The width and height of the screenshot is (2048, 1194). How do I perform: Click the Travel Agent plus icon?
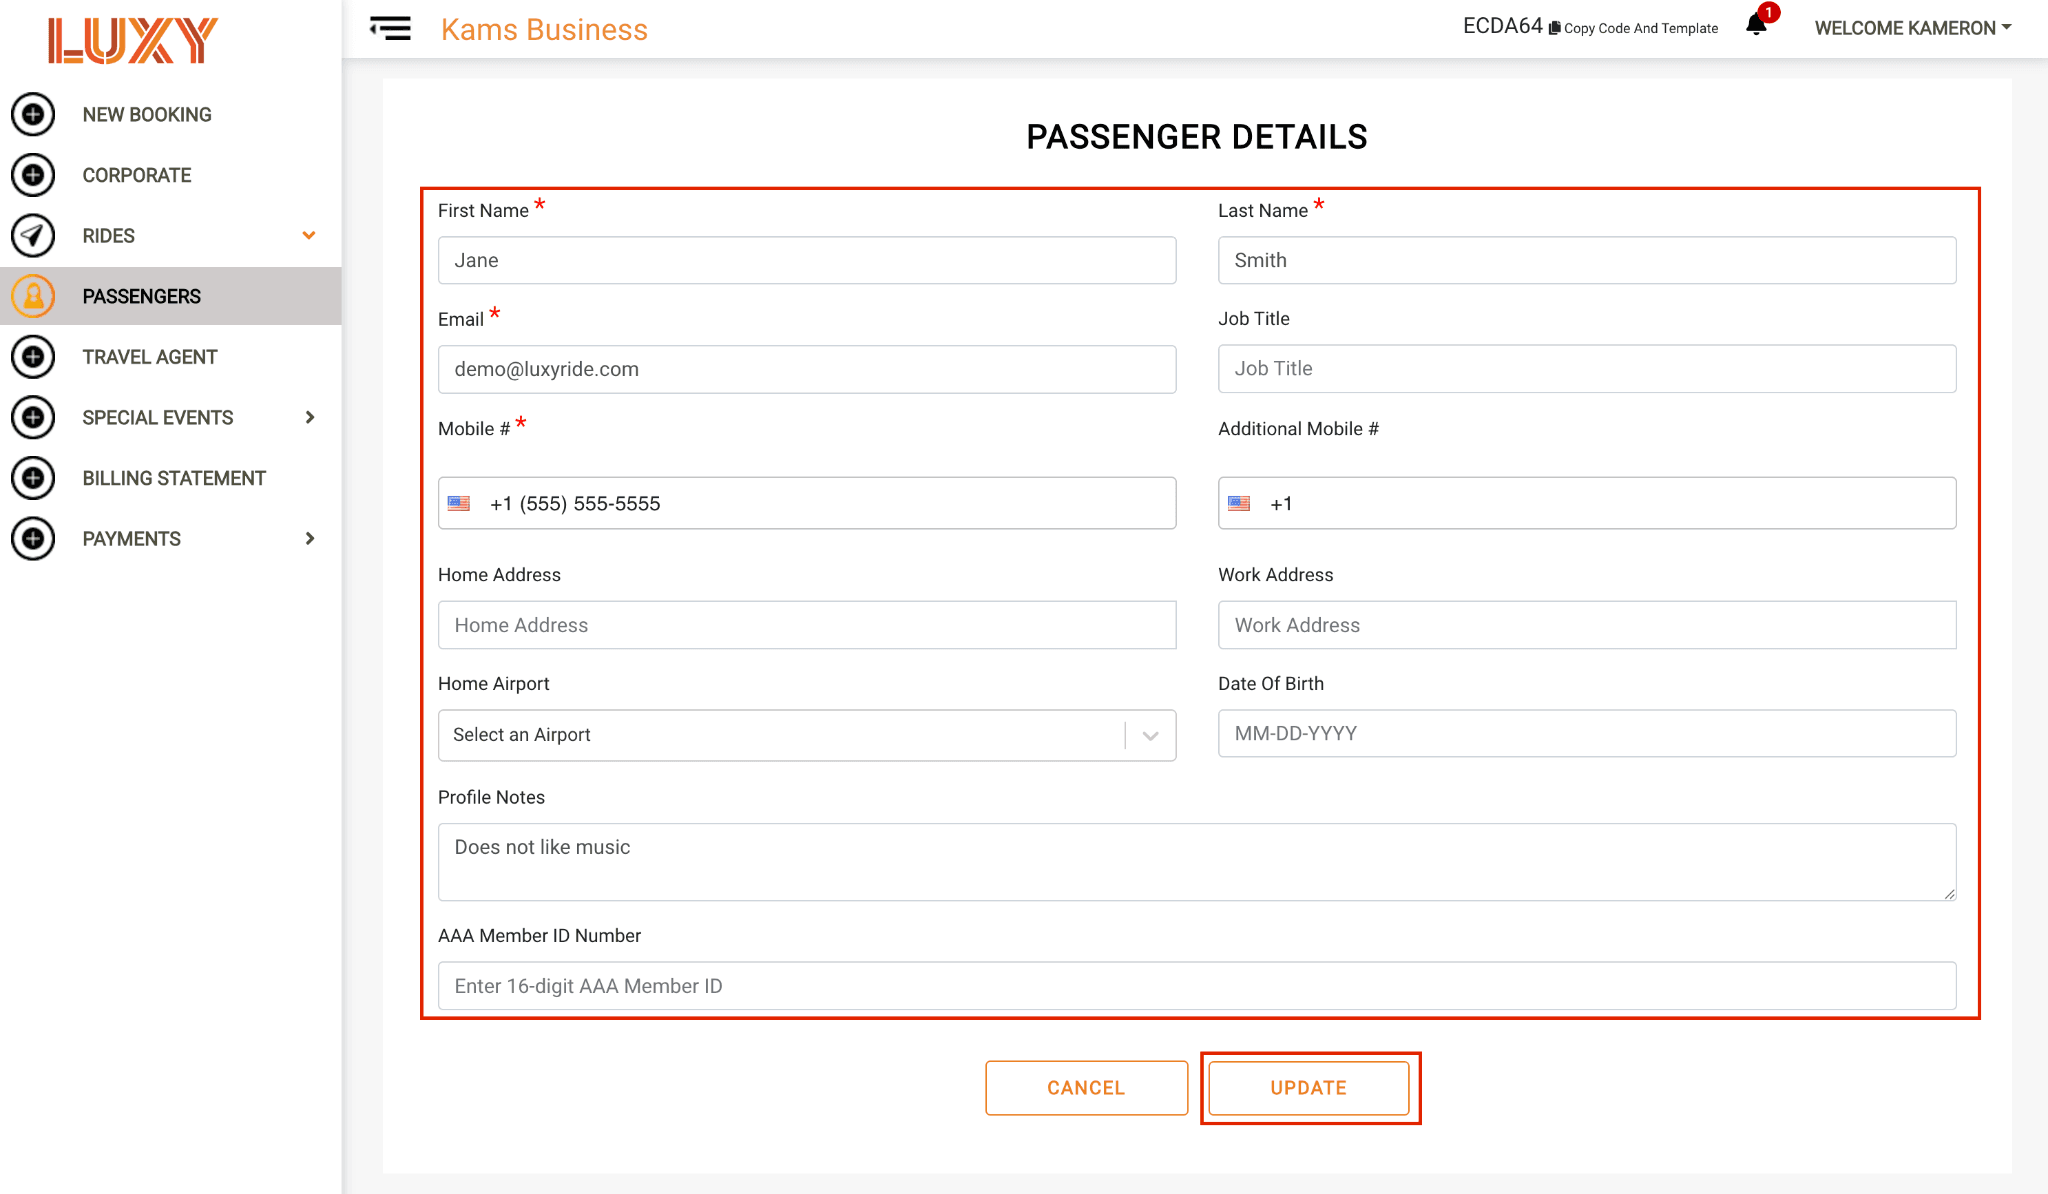pos(33,357)
